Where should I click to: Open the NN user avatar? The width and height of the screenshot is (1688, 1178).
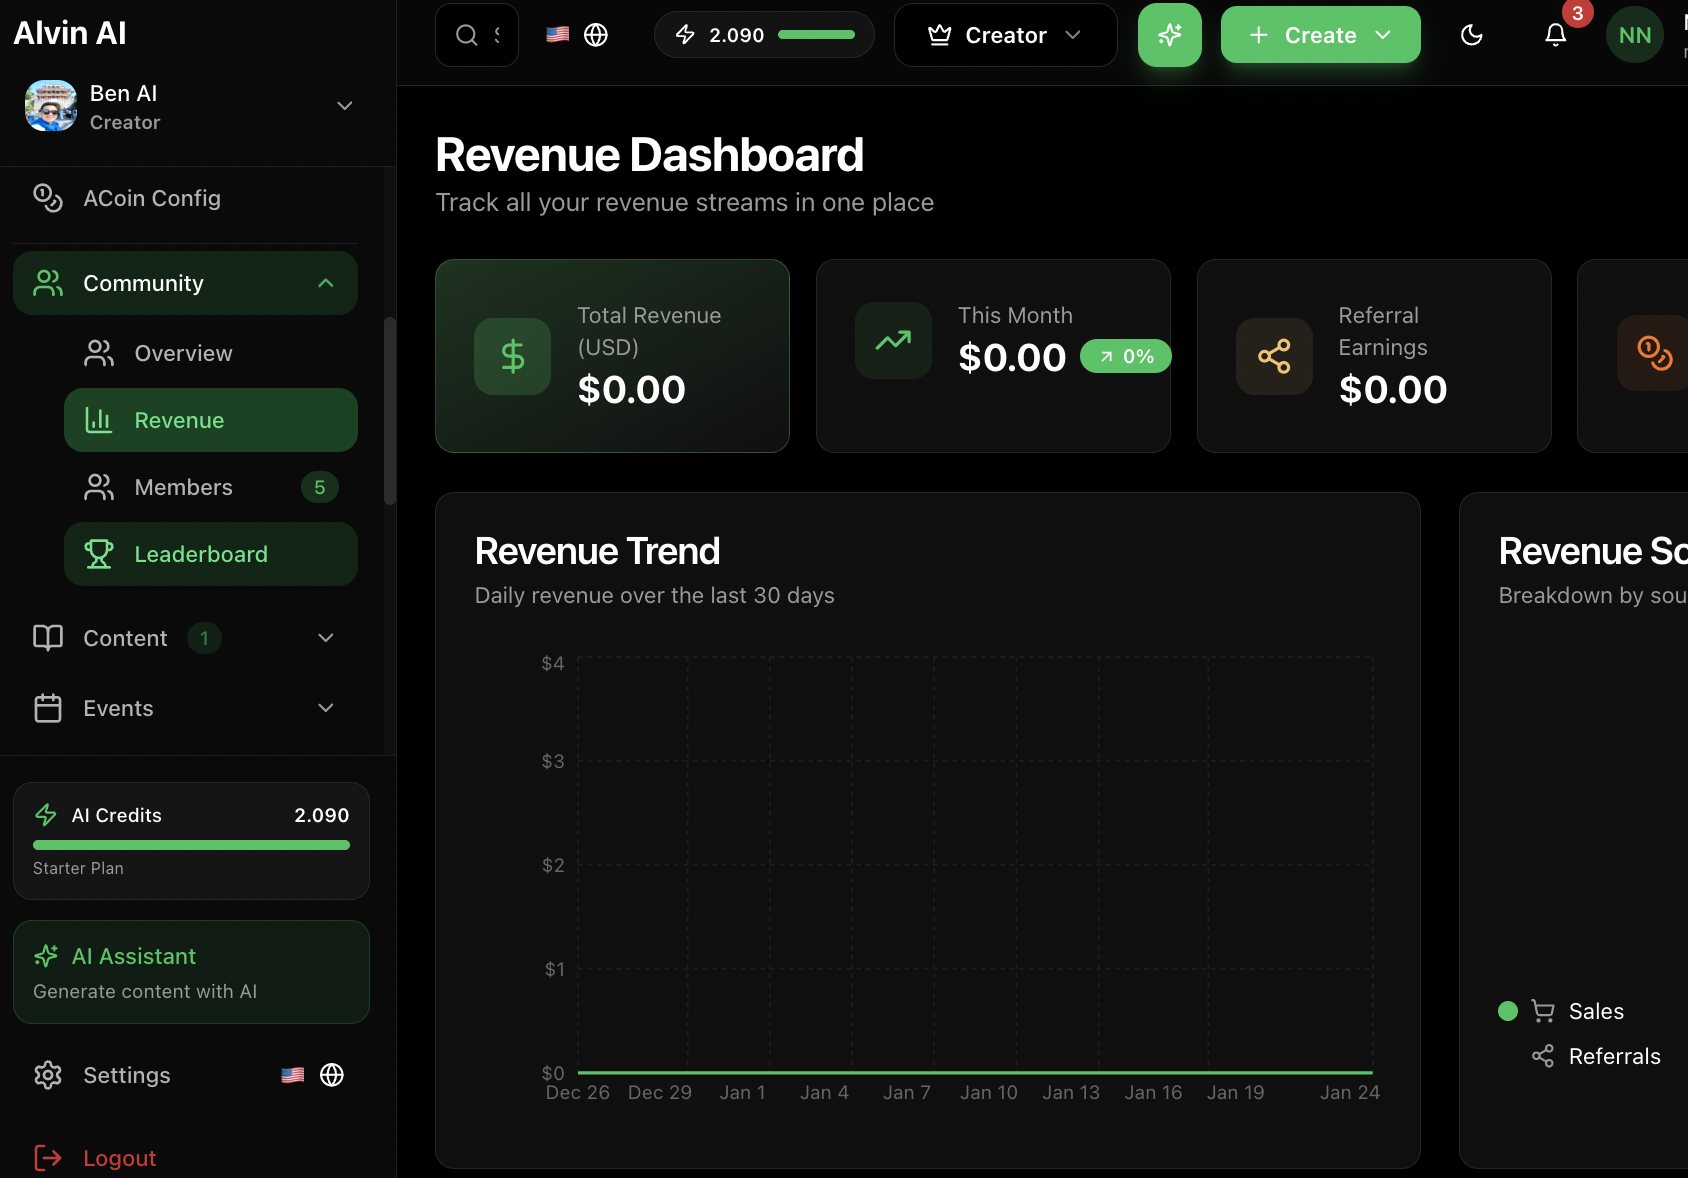point(1635,35)
